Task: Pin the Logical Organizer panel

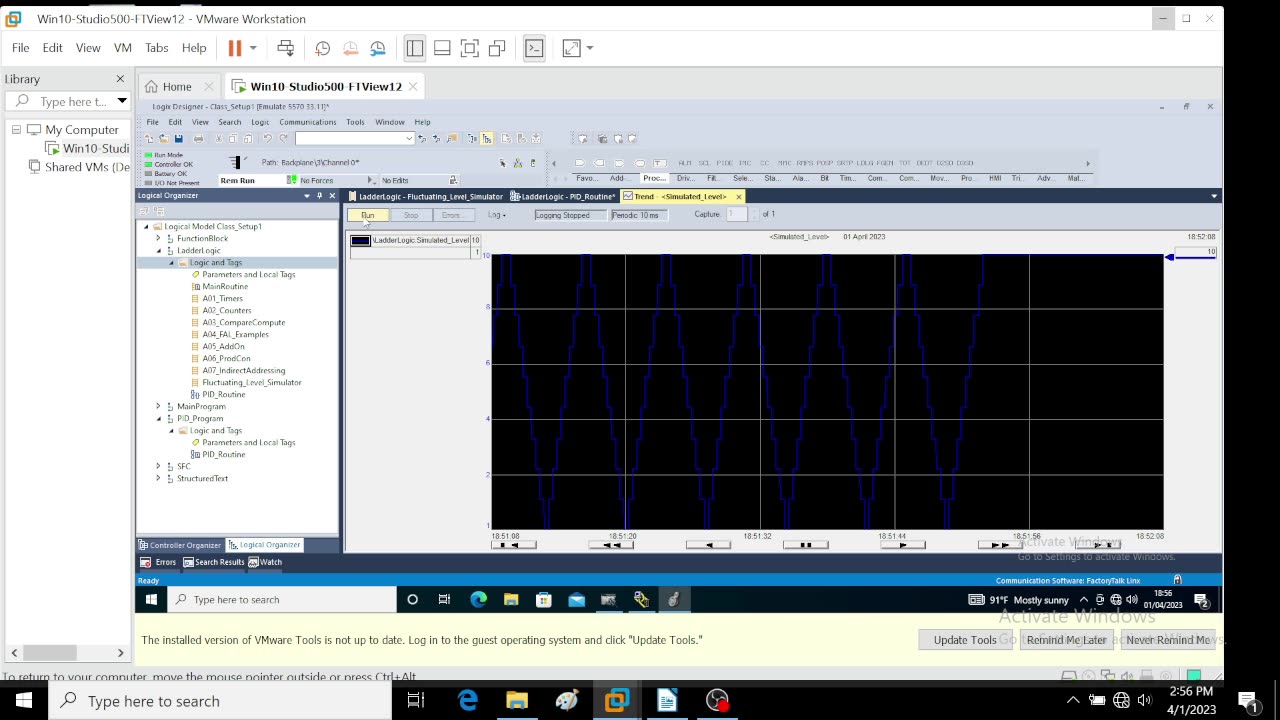Action: coord(319,196)
